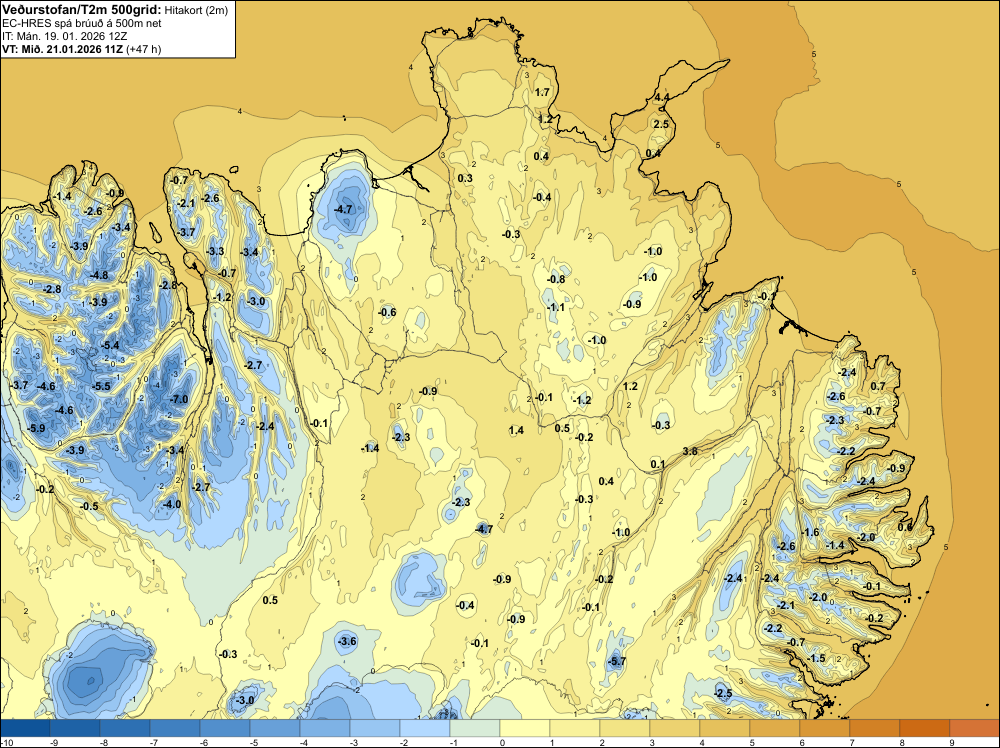Click the '1.7' temperature value
1000x748 pixels.
pos(542,92)
